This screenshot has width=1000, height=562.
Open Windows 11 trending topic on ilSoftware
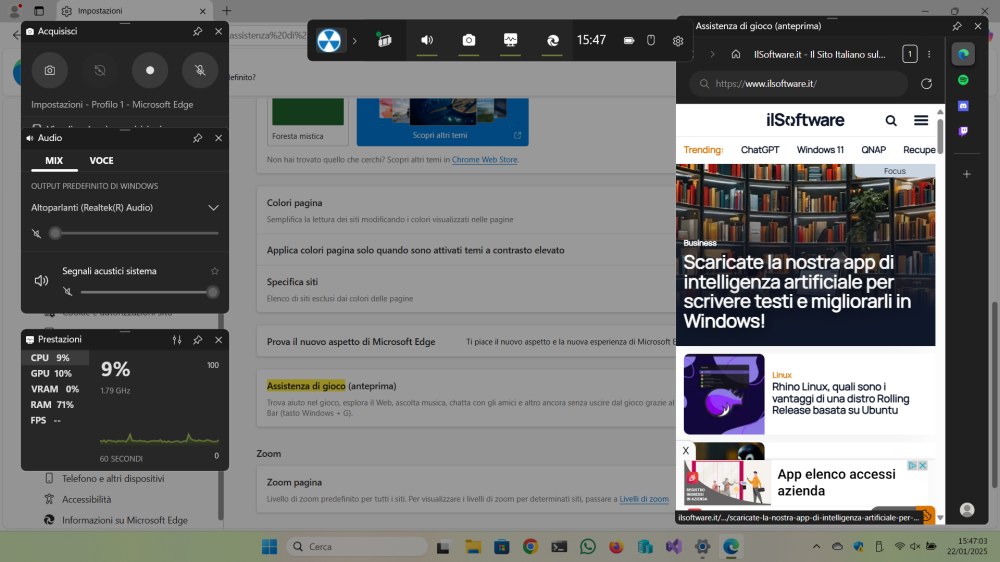tap(820, 150)
